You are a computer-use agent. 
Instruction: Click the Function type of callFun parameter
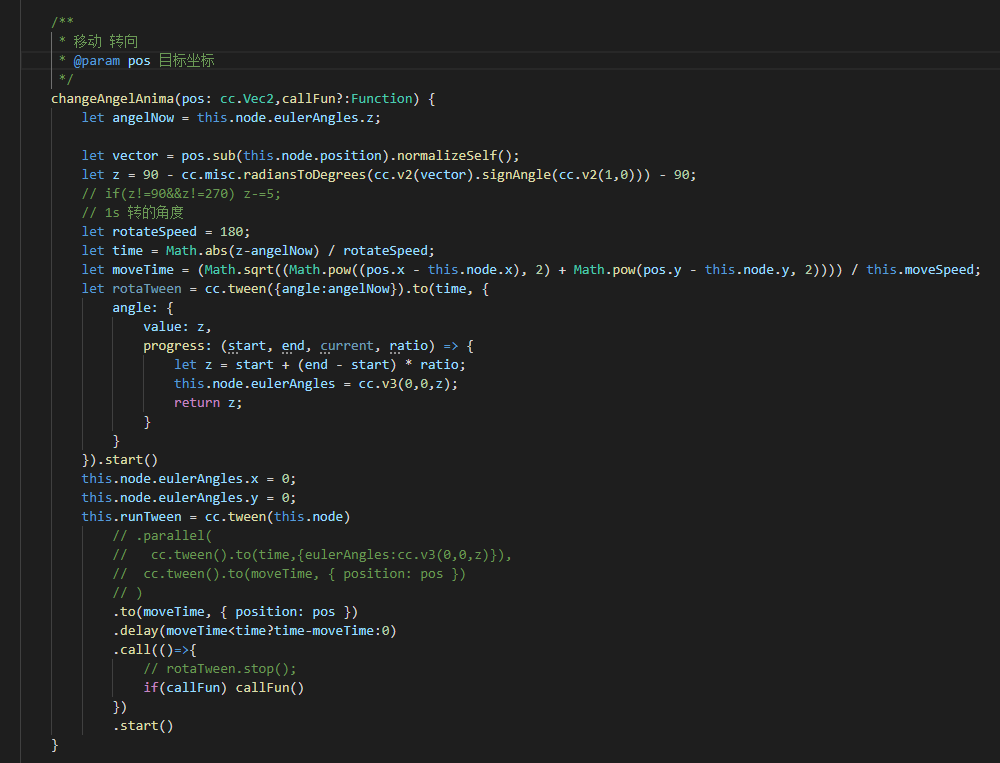381,99
